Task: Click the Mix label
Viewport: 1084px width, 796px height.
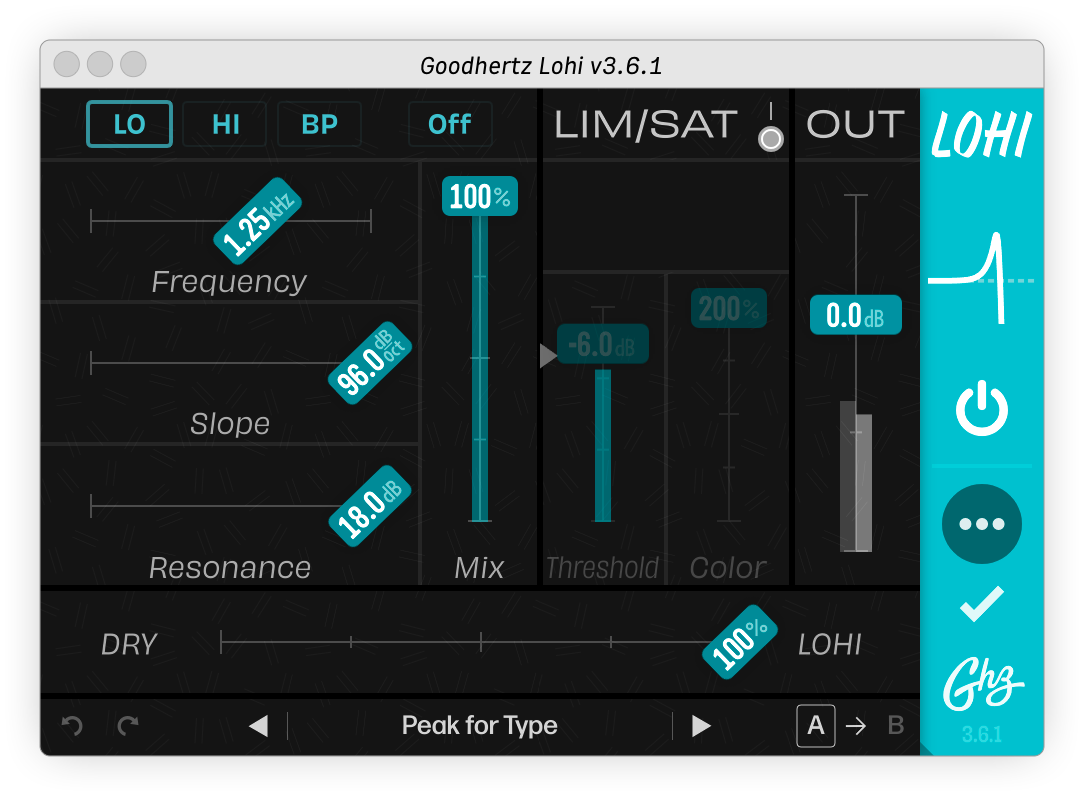Action: (479, 568)
